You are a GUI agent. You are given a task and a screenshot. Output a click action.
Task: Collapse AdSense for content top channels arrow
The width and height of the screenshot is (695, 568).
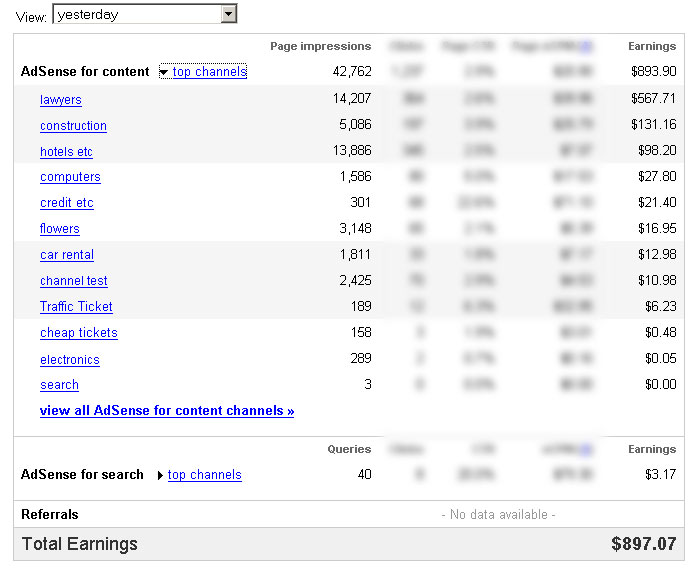164,72
